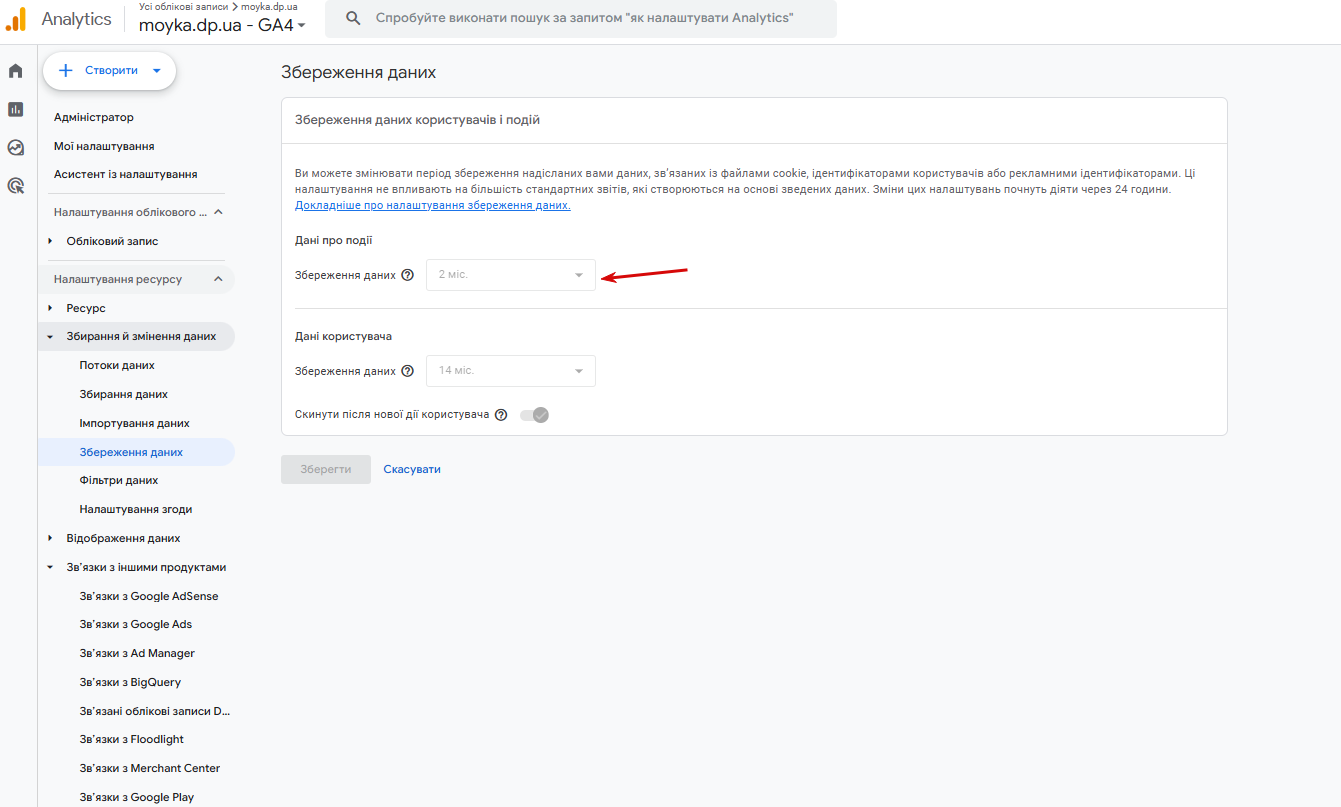Screen dimensions: 1341x807
Task: Open the Advertising target icon
Action: pyautogui.click(x=16, y=185)
